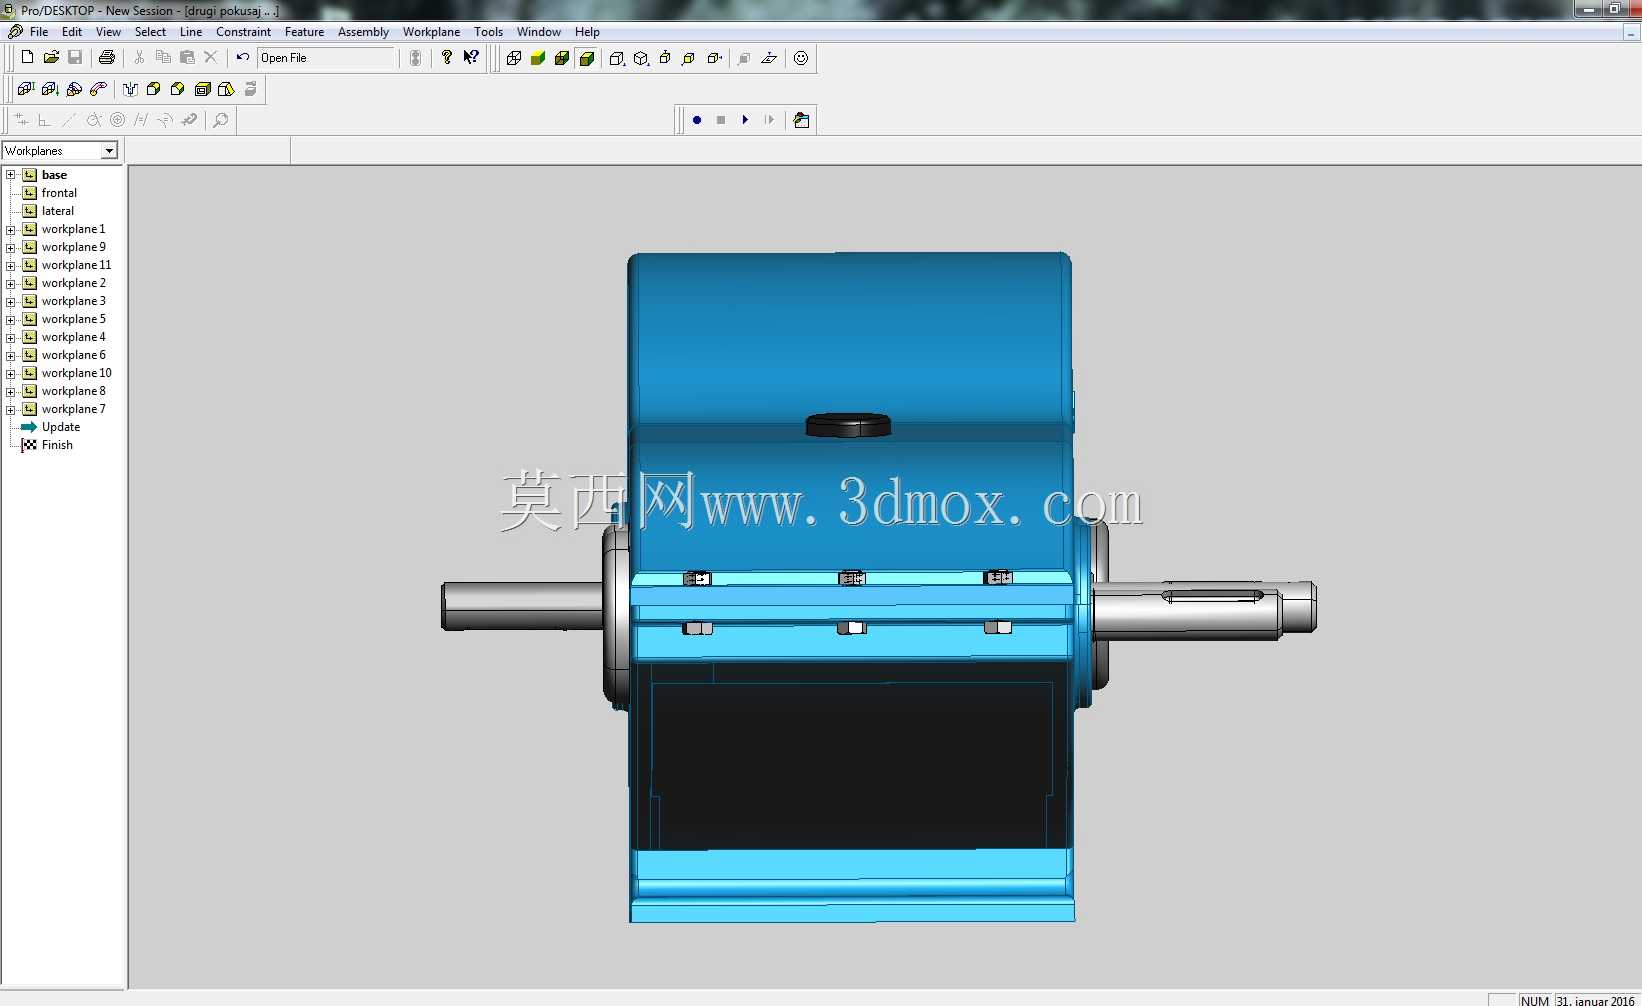Select the frontal workplane in the tree
The image size is (1642, 1006).
coord(59,193)
